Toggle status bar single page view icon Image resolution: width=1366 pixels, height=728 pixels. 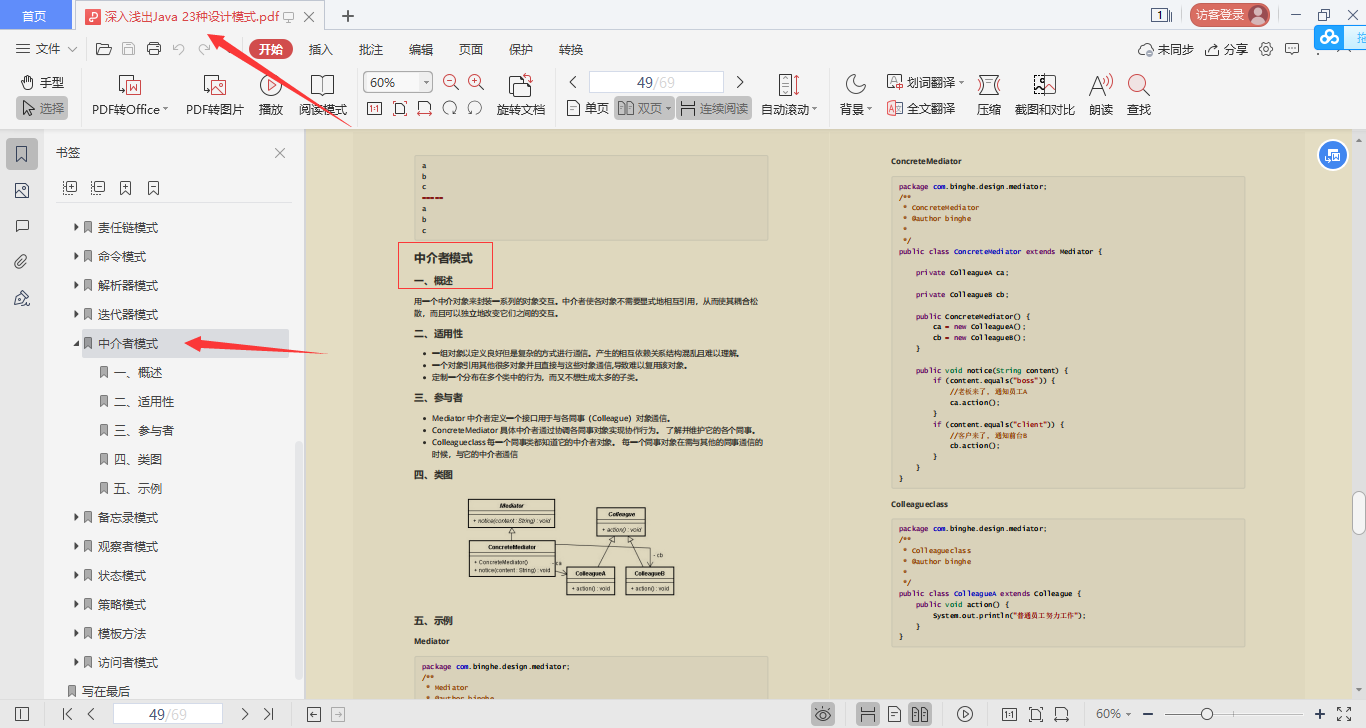894,714
